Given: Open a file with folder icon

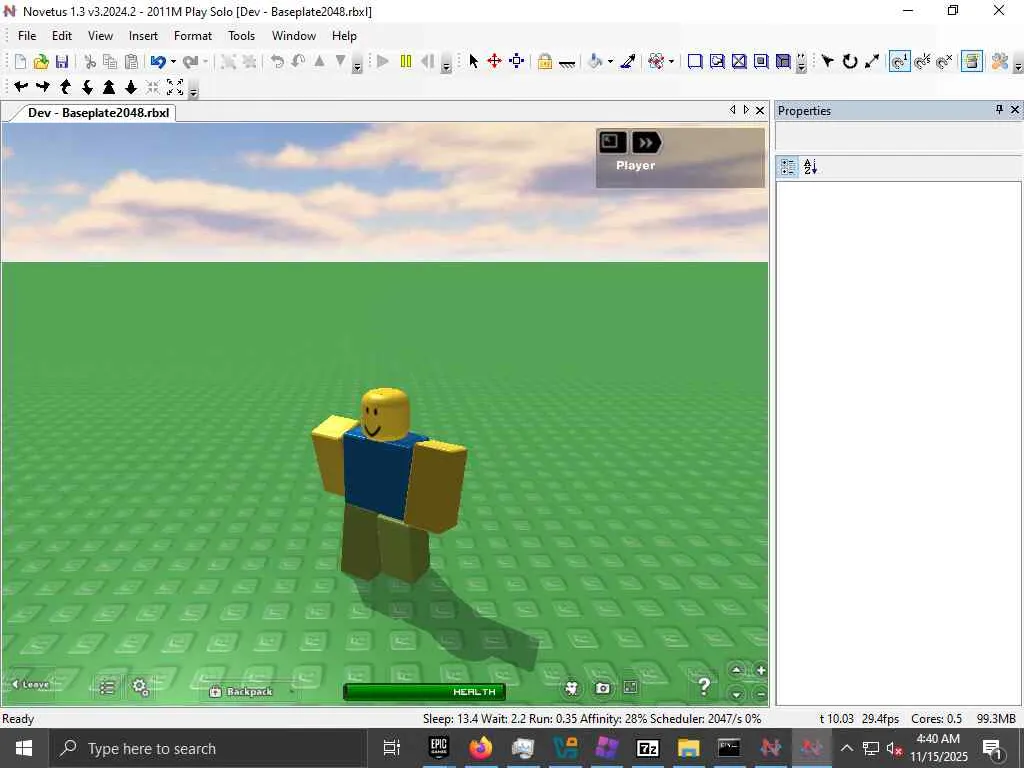Looking at the screenshot, I should tap(41, 61).
